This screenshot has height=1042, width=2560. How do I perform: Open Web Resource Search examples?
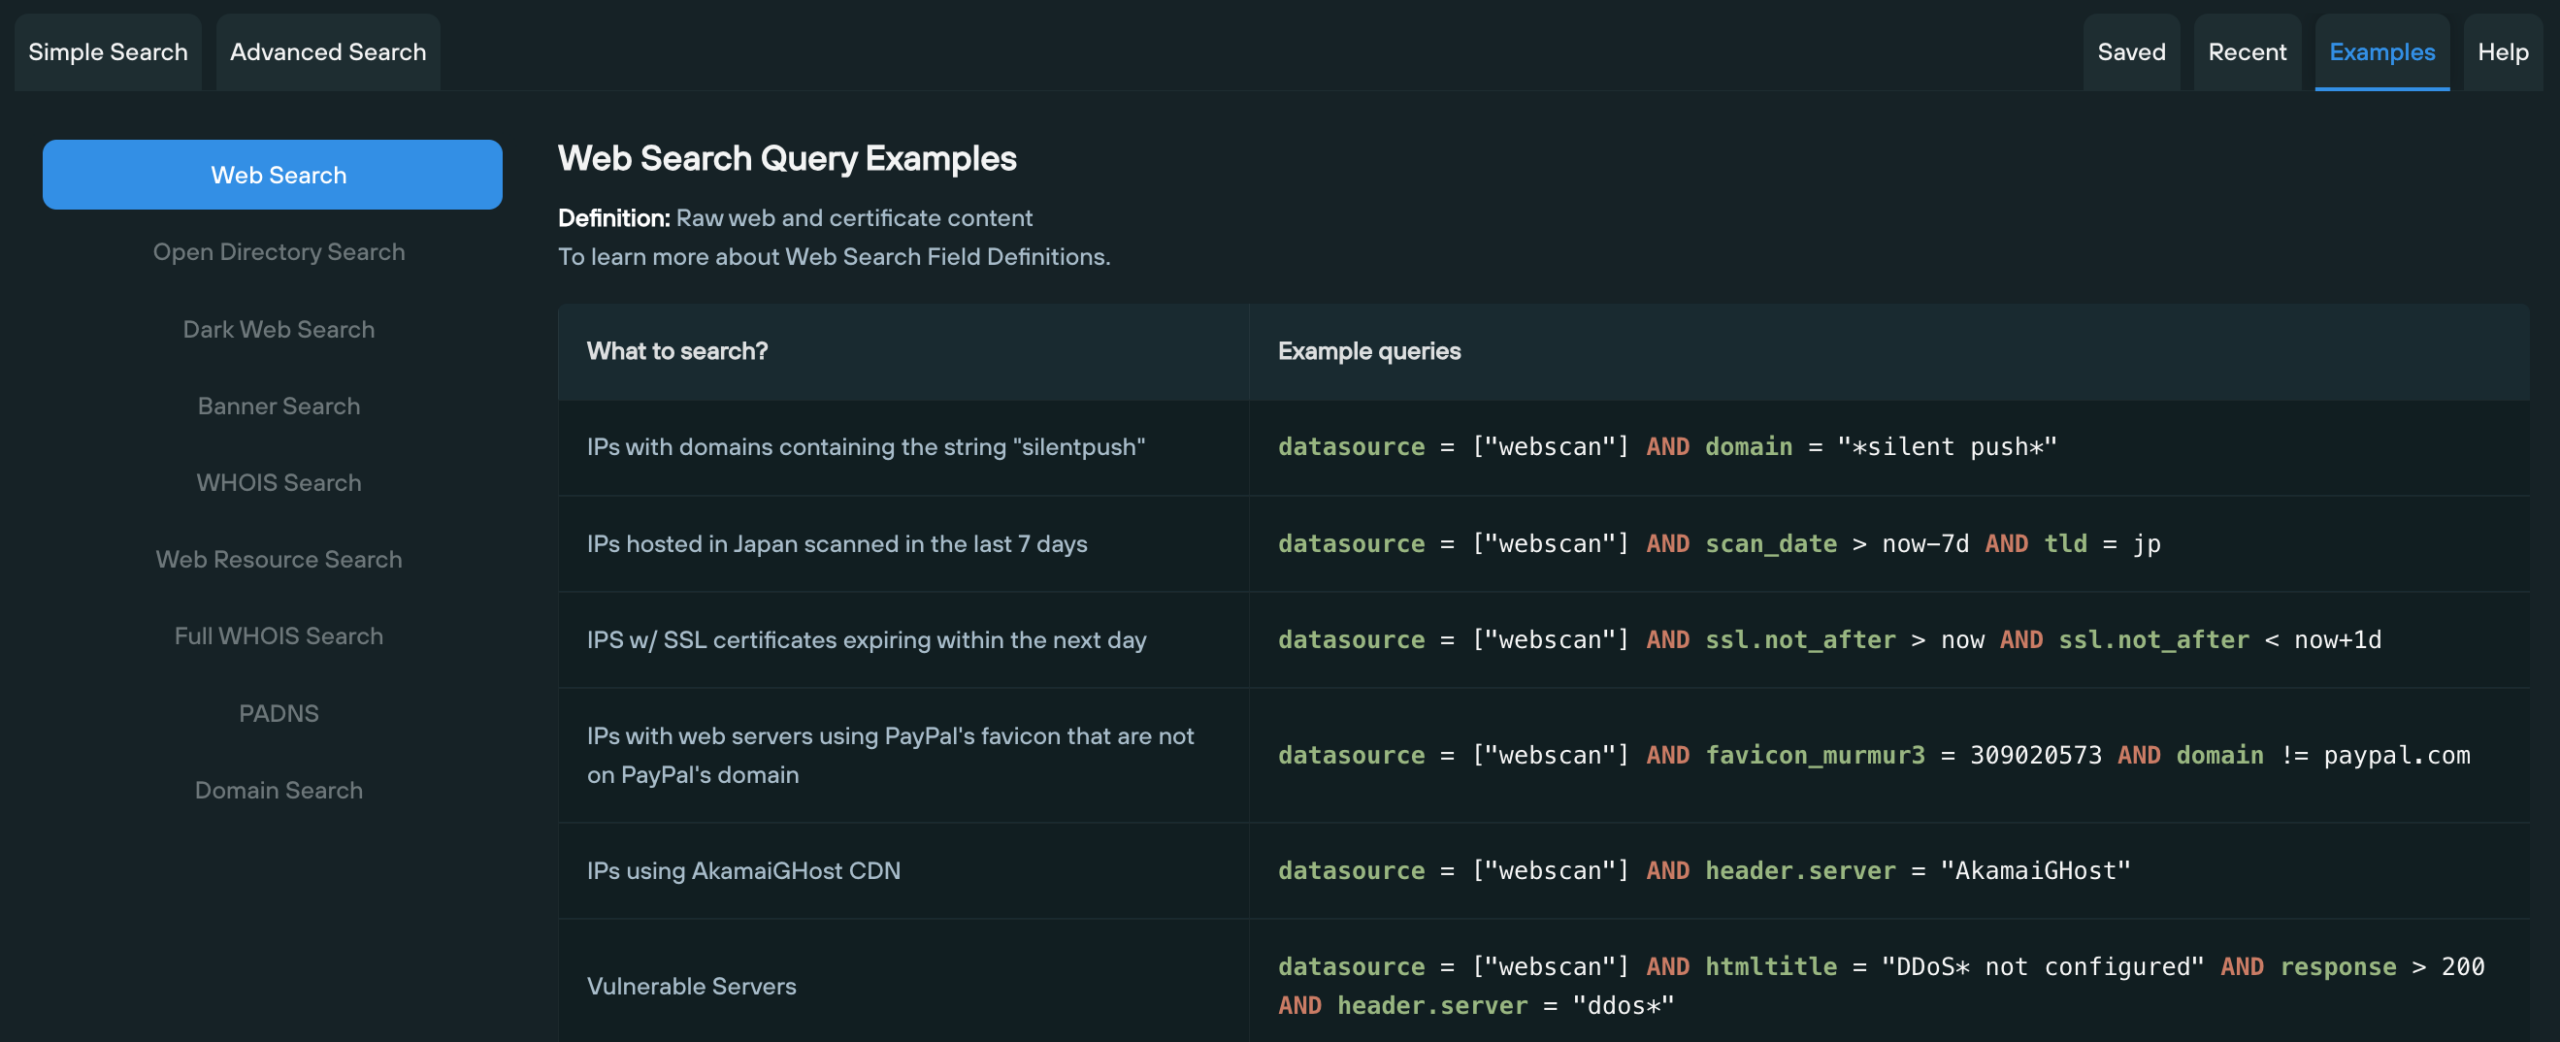coord(279,559)
